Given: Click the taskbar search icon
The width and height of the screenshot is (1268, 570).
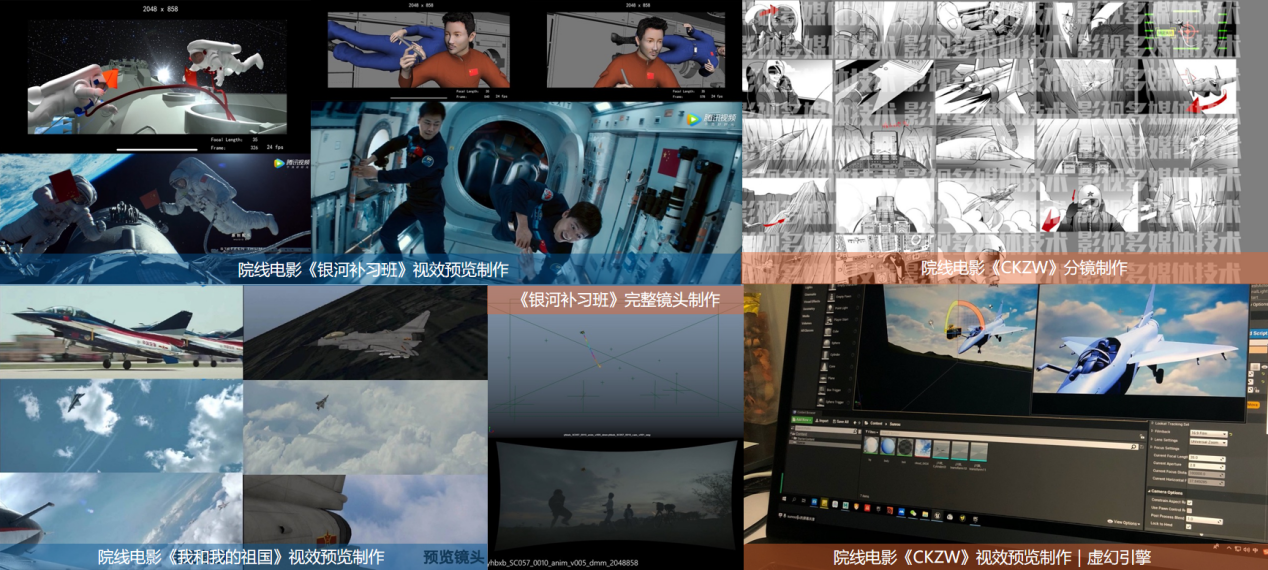Looking at the screenshot, I should coord(794,499).
